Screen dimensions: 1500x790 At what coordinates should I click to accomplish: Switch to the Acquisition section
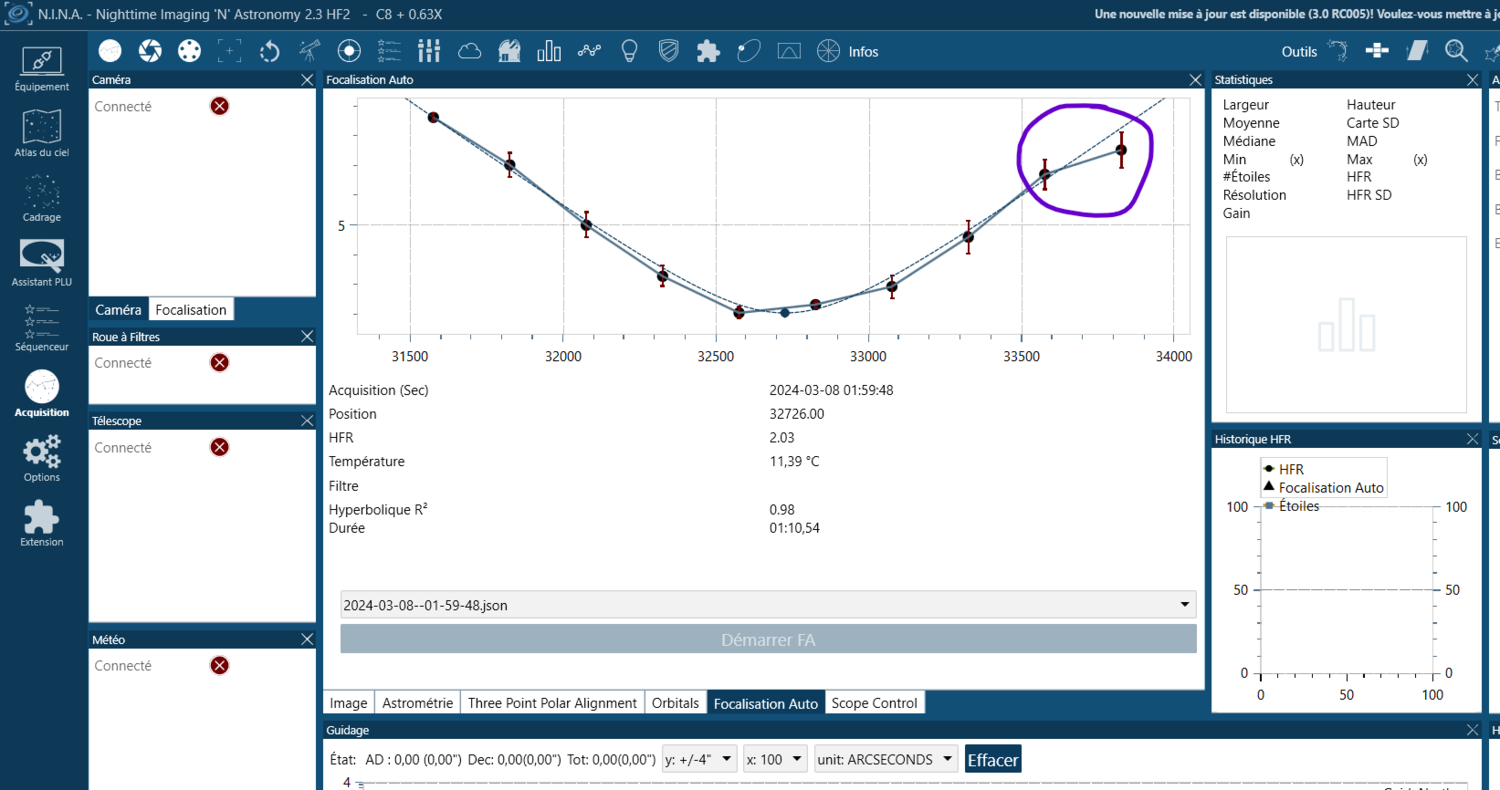42,393
